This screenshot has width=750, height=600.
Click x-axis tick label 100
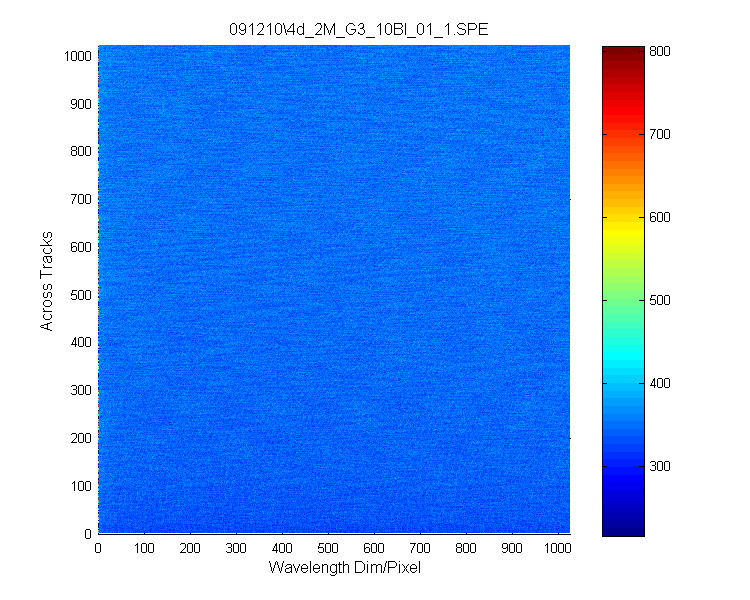(144, 548)
